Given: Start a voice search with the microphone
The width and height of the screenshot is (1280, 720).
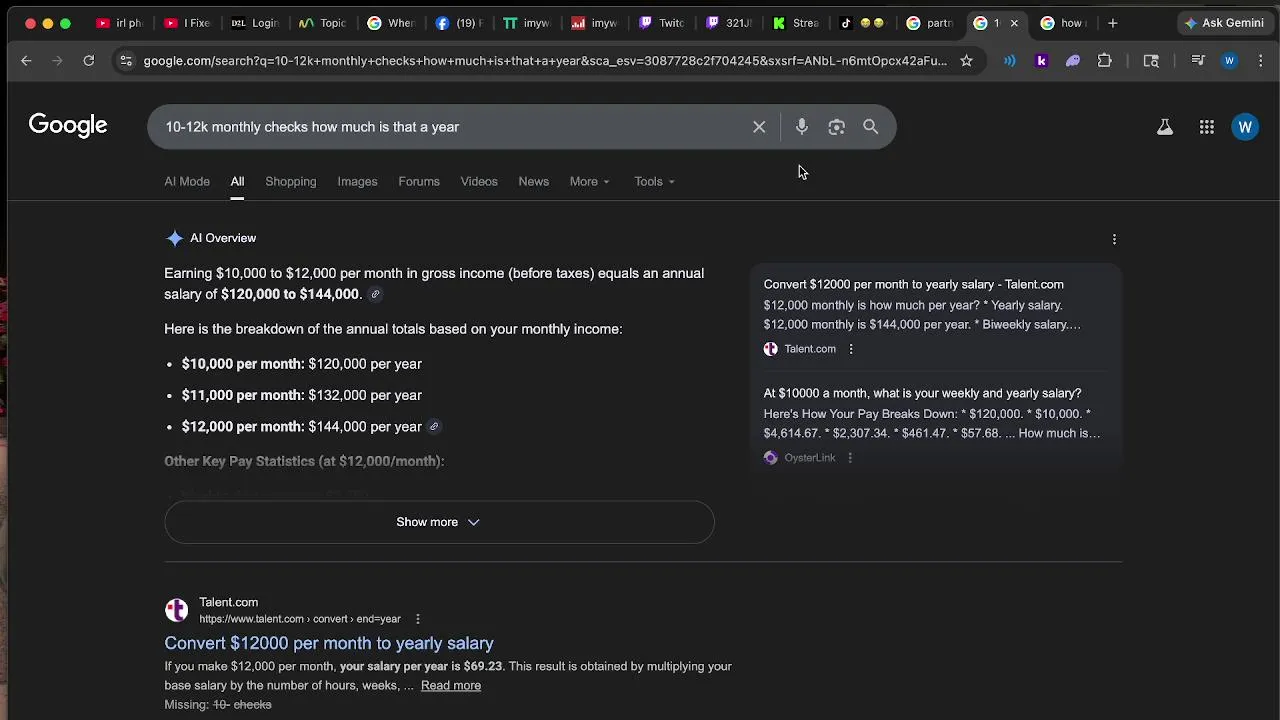Looking at the screenshot, I should (x=801, y=127).
